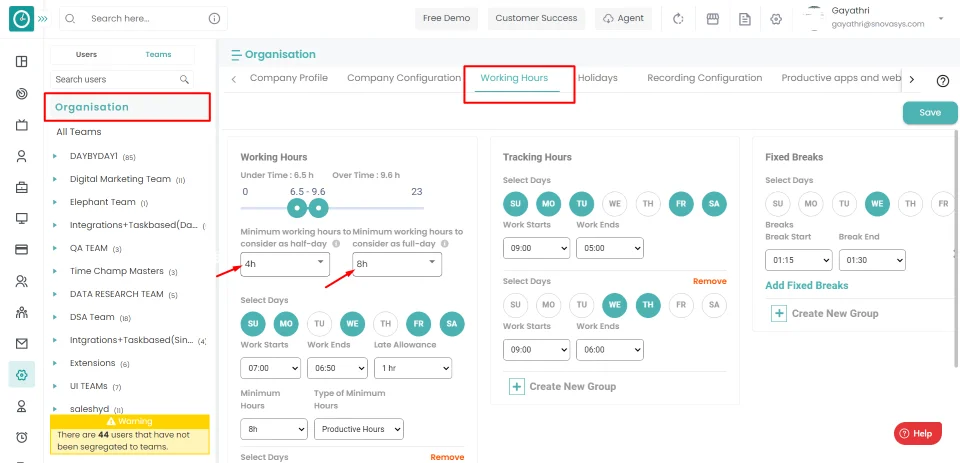Click the mail envelope icon in sidebar
The height and width of the screenshot is (463, 960).
pyautogui.click(x=21, y=343)
